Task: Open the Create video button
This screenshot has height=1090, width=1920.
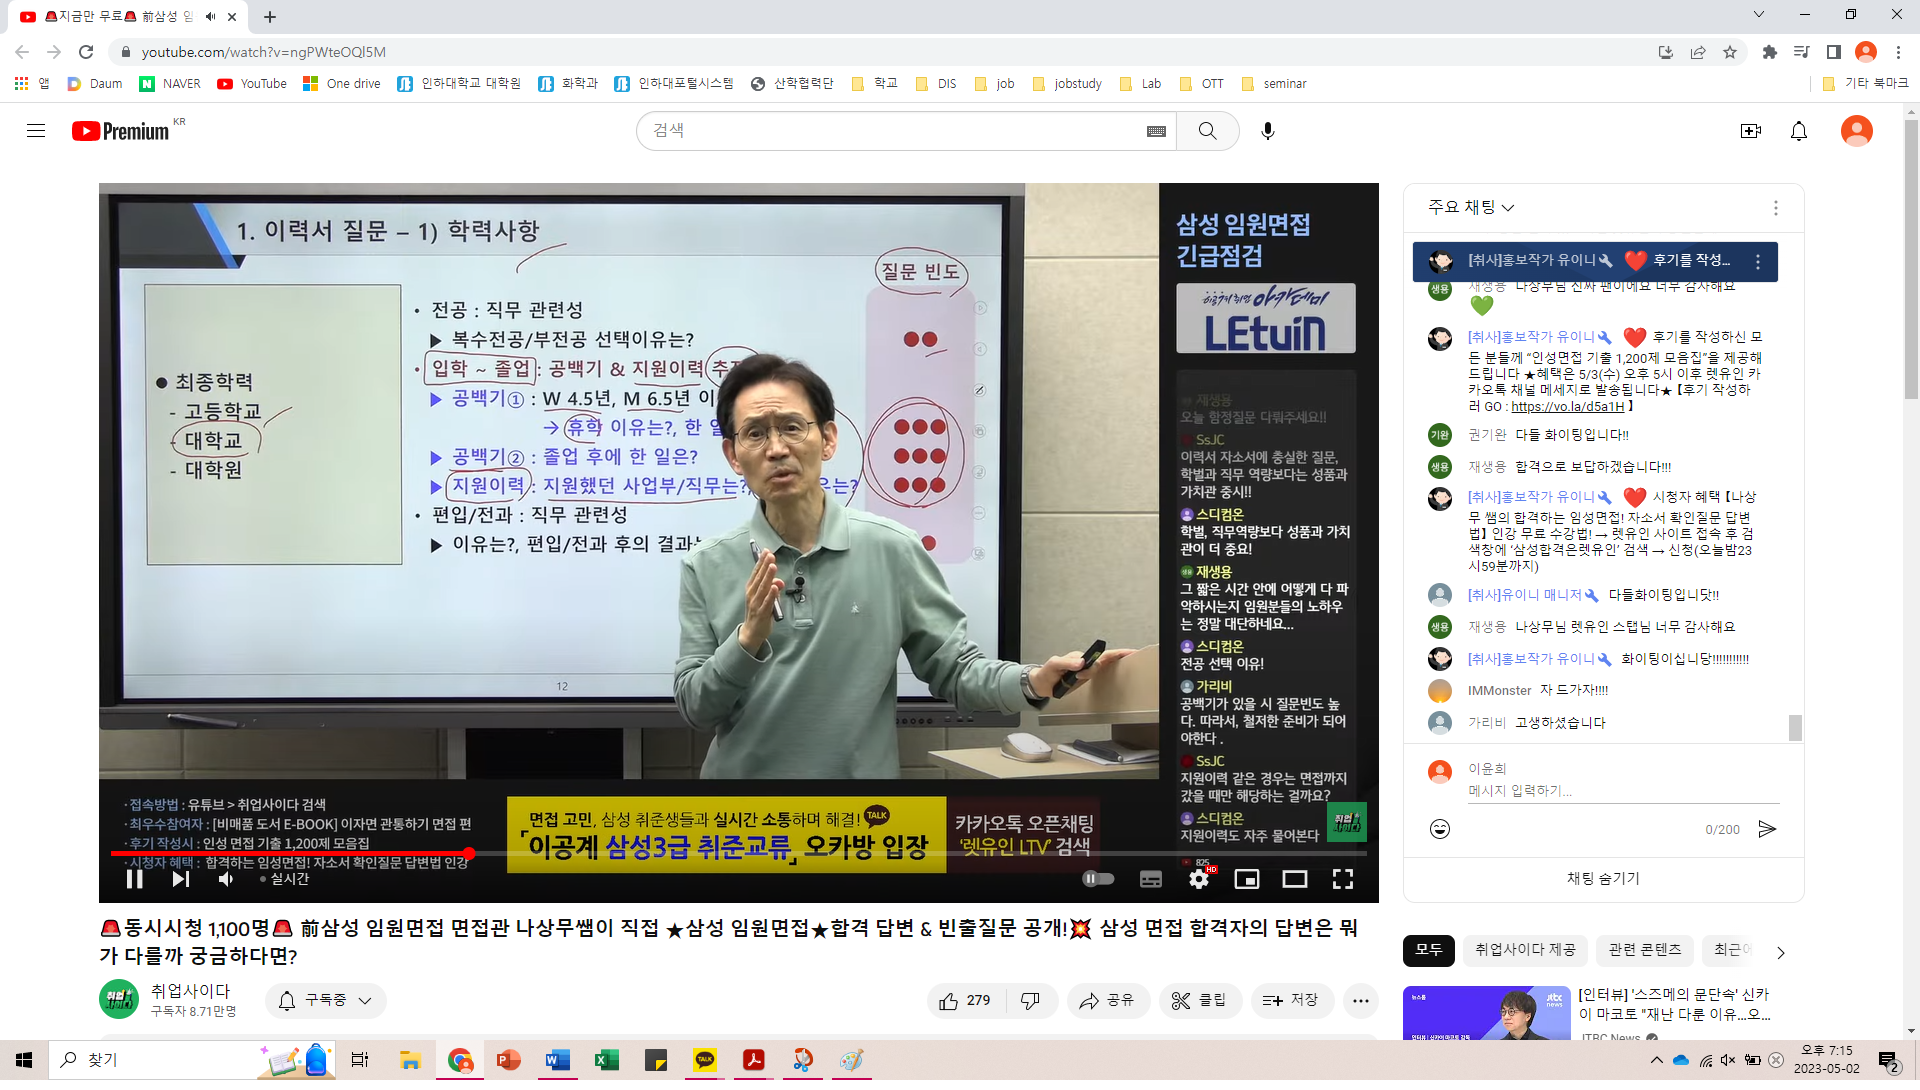Action: pos(1750,131)
